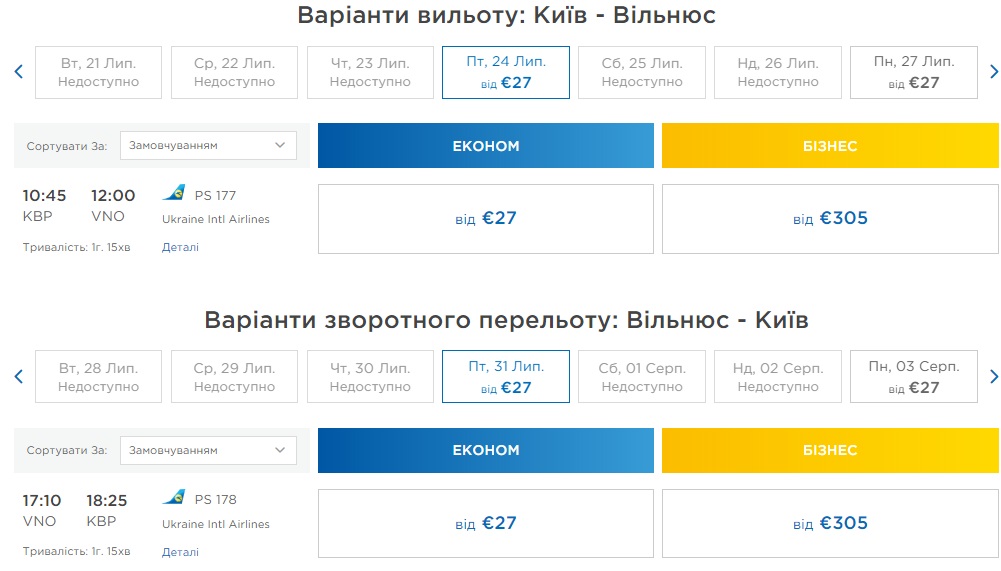Choose economy €27 fare for PS 178

[485, 523]
